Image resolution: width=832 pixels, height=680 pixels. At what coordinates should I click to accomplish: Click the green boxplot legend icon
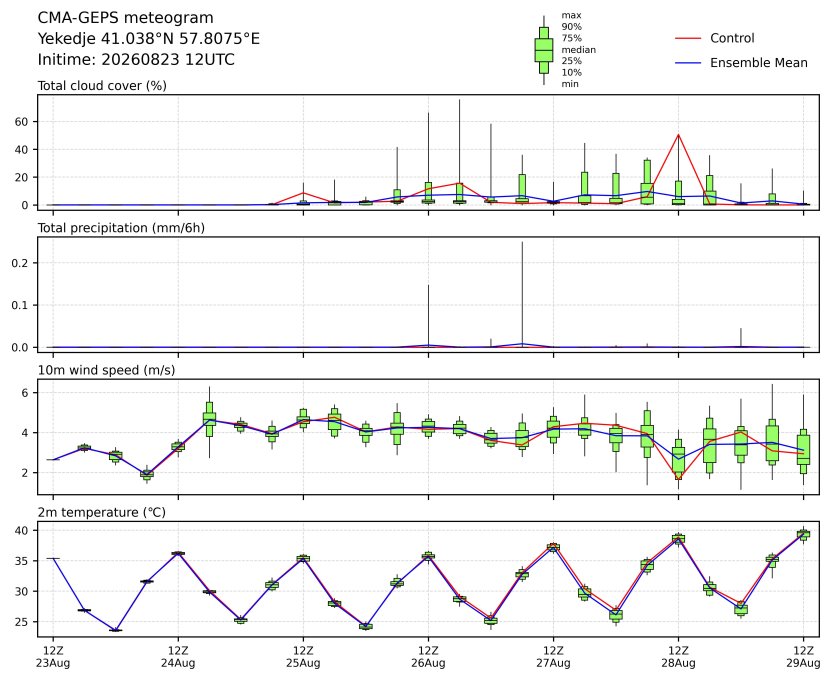(543, 50)
